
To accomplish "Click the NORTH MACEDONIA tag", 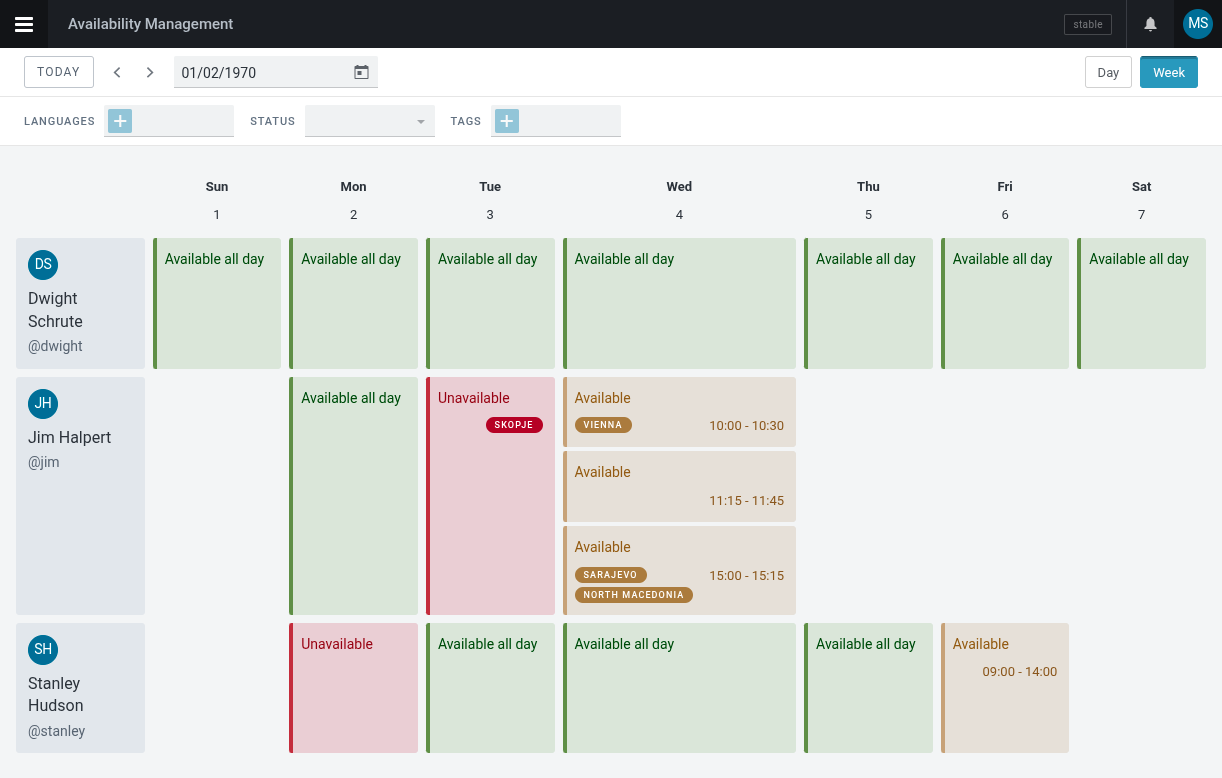I will [x=634, y=595].
